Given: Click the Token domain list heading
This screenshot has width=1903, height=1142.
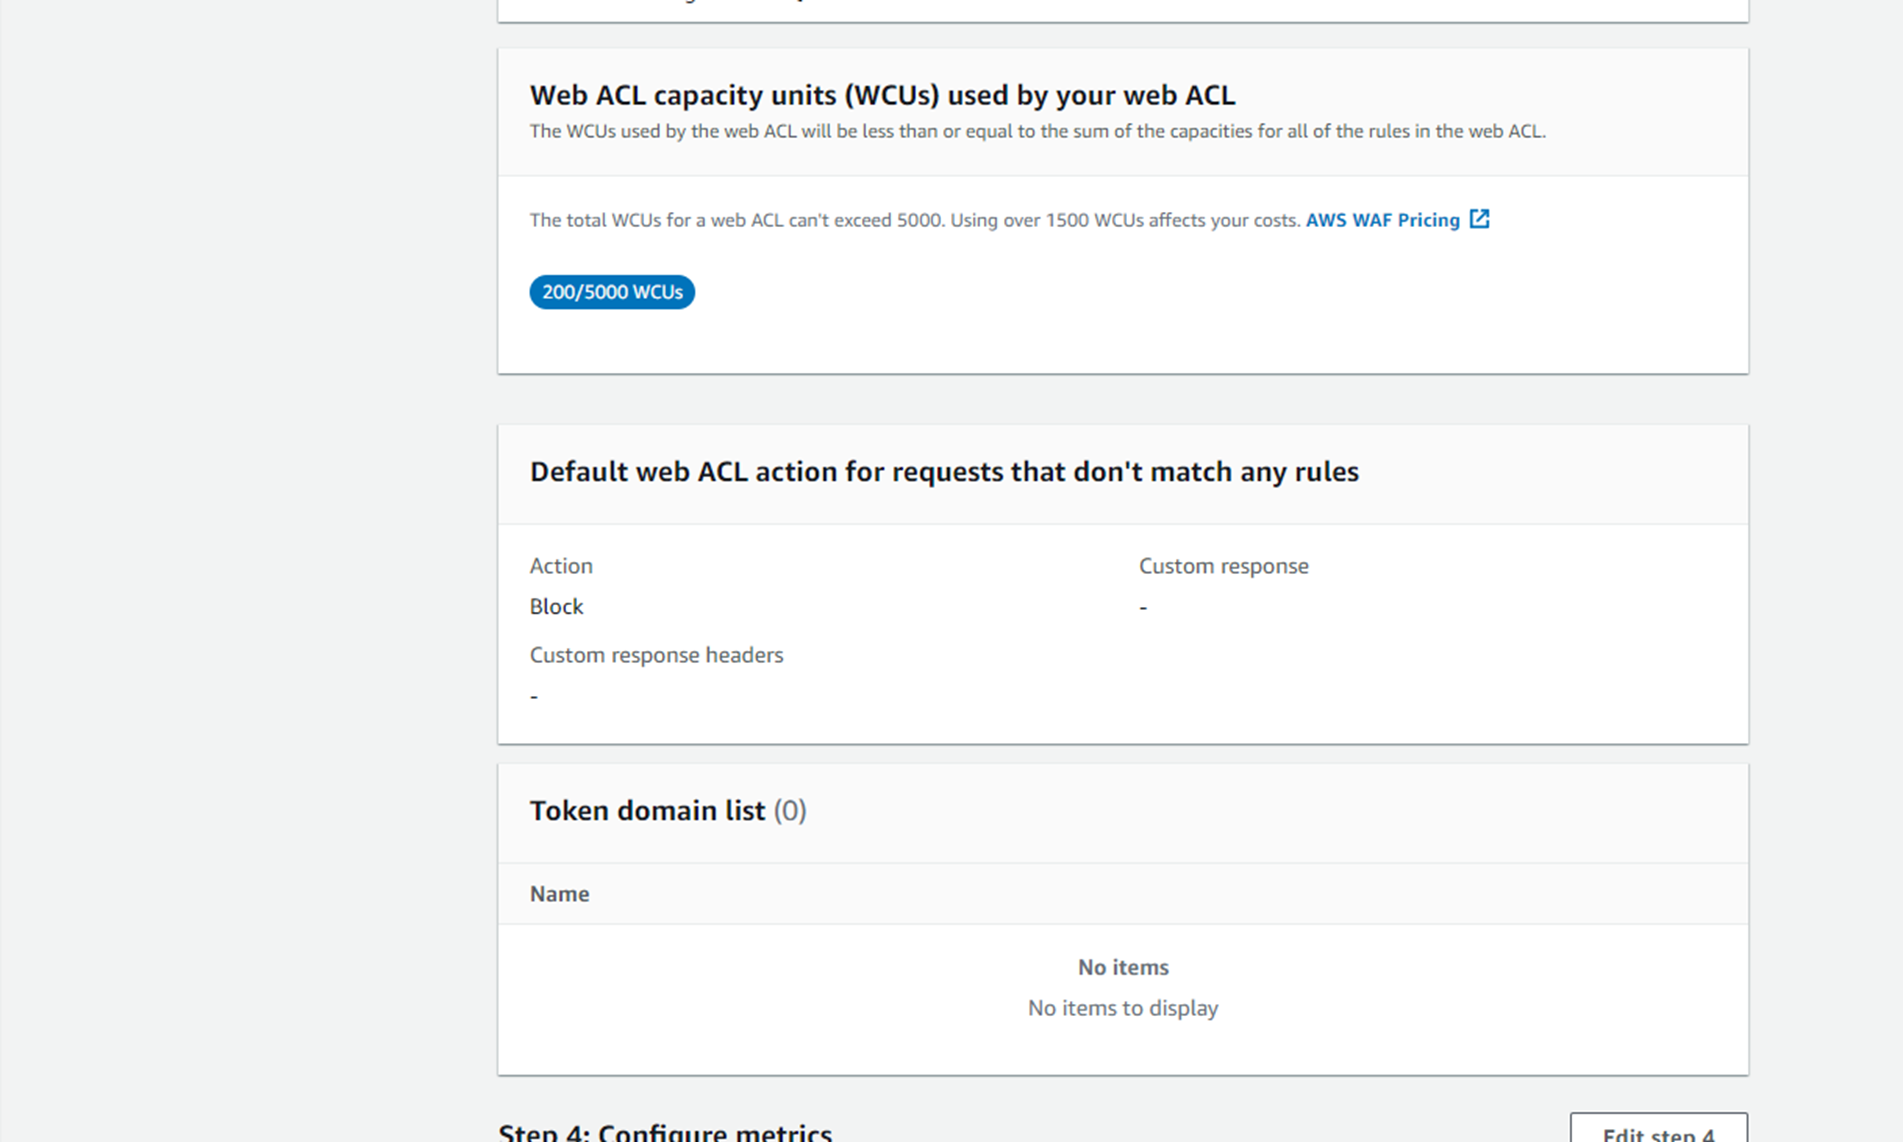Looking at the screenshot, I should (647, 811).
